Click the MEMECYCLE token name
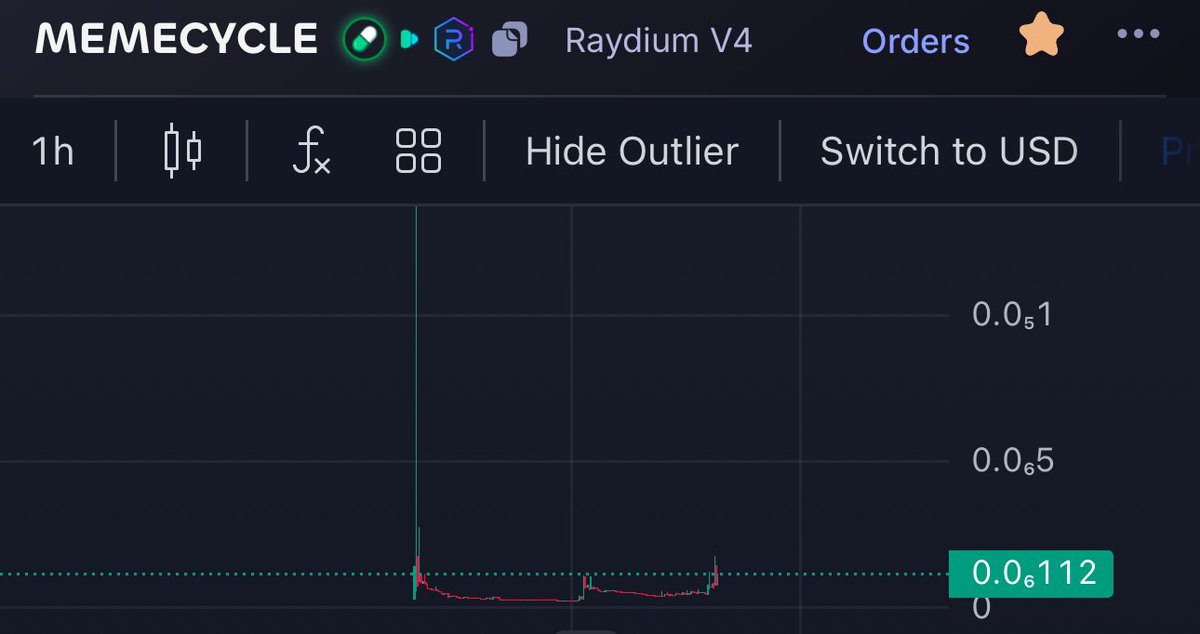1200x634 pixels. [x=177, y=40]
